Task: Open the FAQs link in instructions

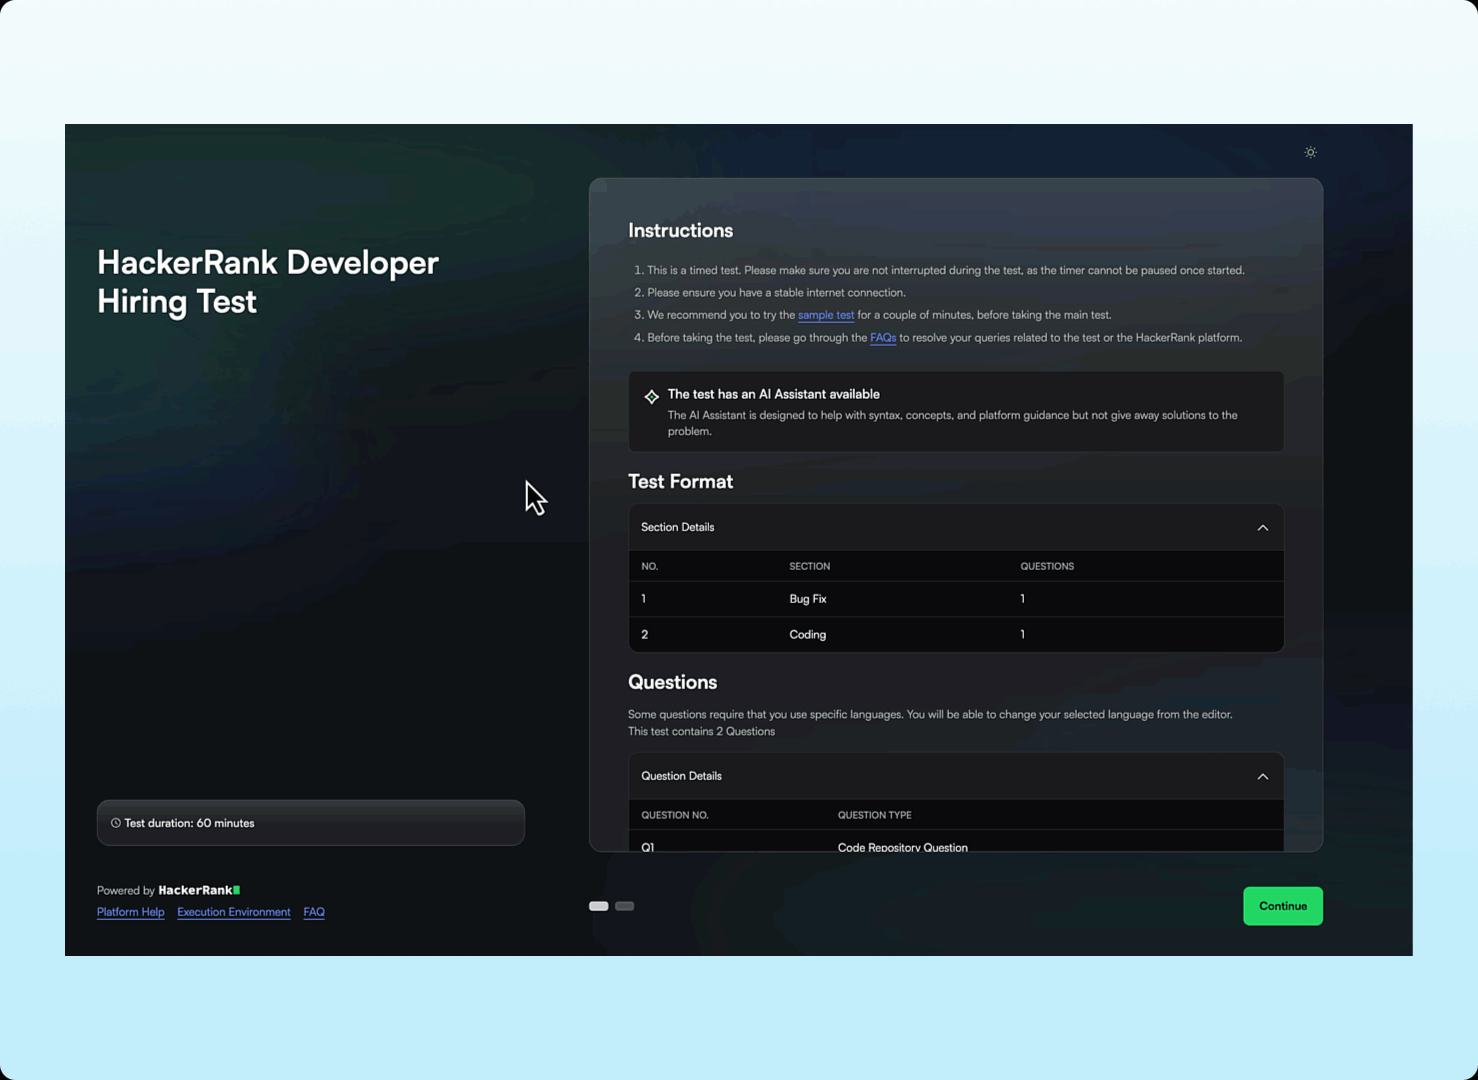Action: pyautogui.click(x=882, y=338)
